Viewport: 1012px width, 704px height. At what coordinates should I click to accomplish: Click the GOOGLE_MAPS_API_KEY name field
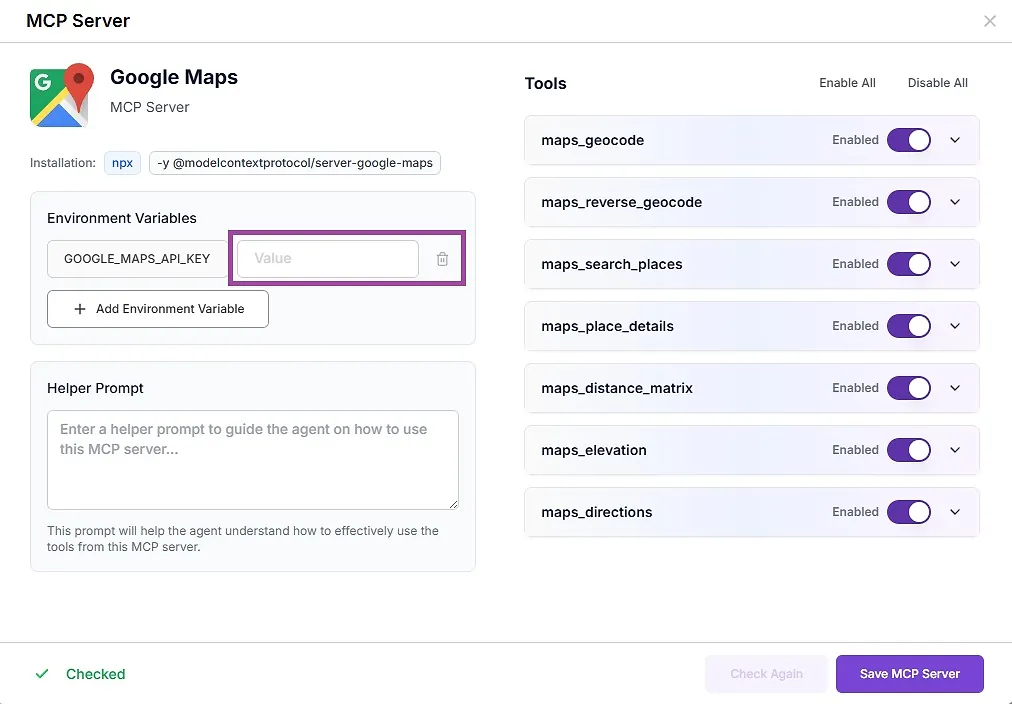(x=137, y=259)
